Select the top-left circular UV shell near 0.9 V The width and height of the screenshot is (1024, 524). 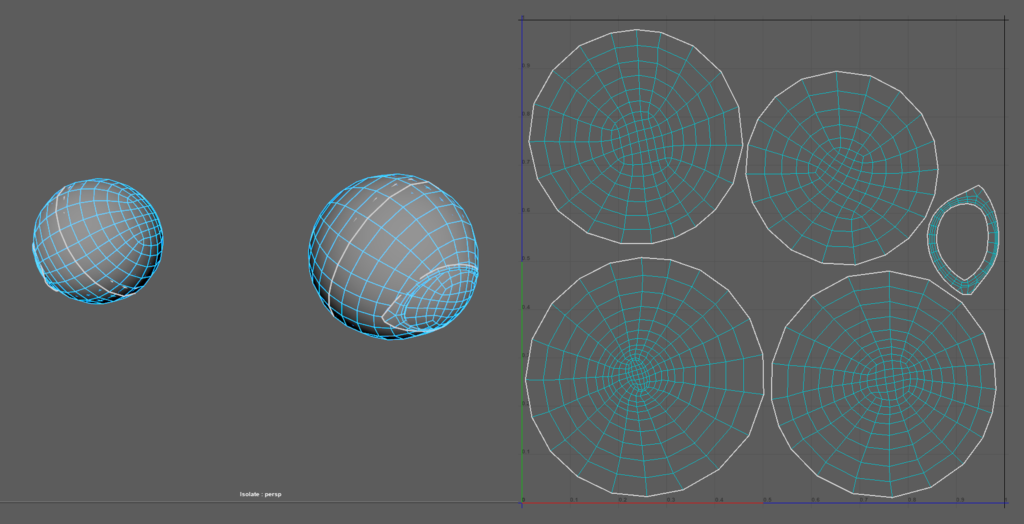pos(636,137)
